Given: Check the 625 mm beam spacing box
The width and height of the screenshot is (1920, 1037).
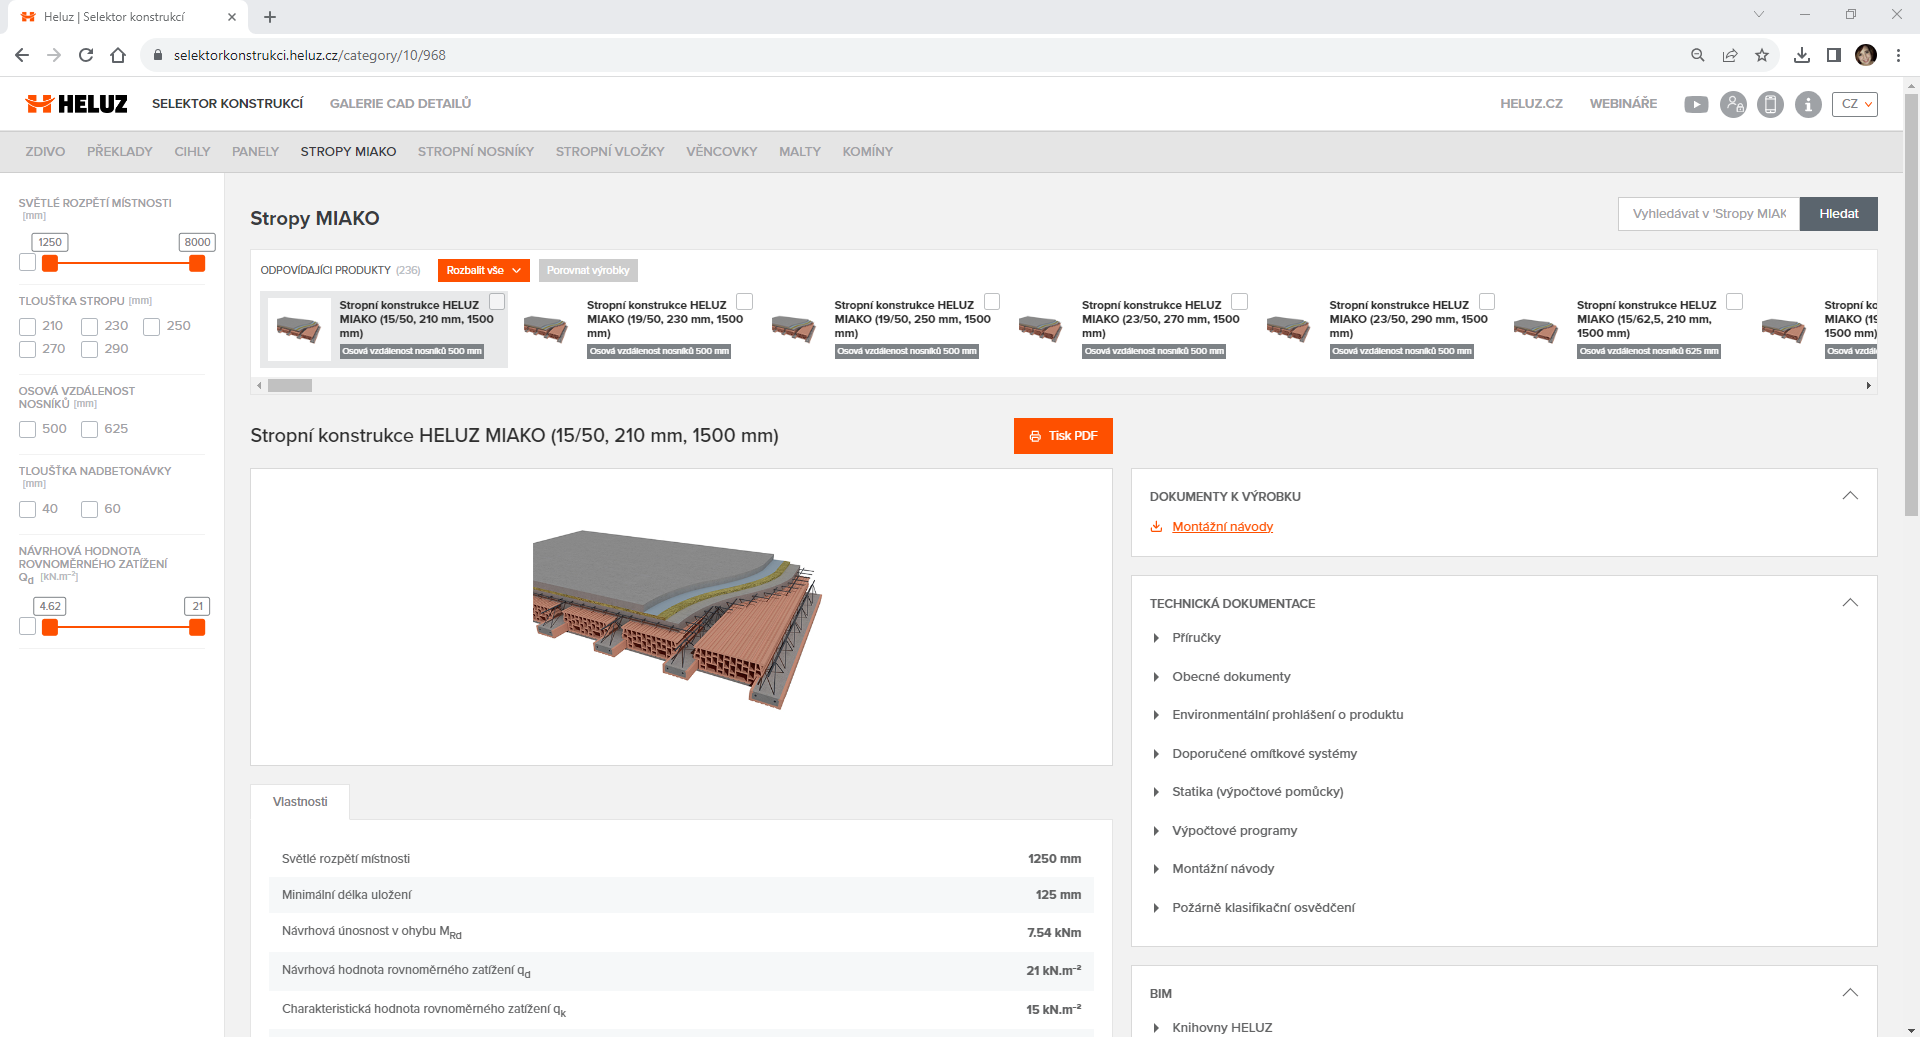Looking at the screenshot, I should [x=90, y=429].
